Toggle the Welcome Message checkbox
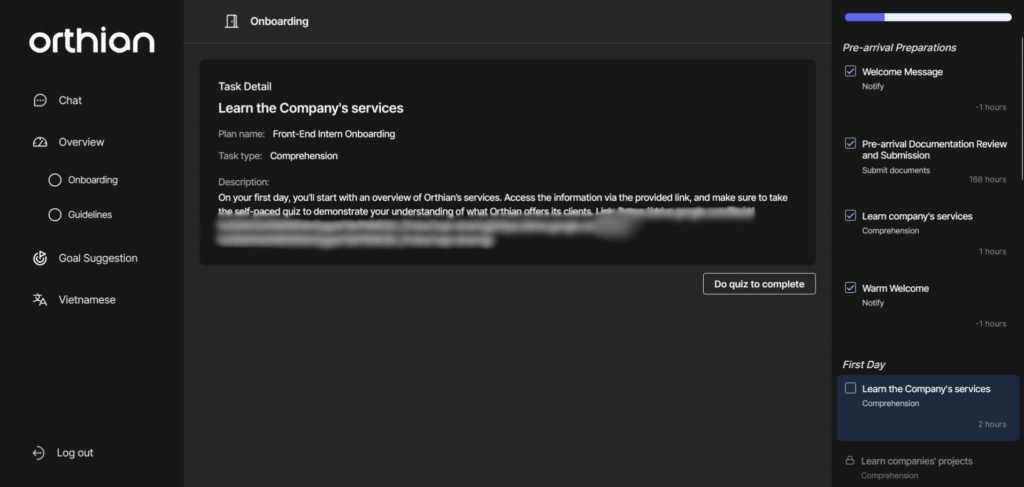 [x=850, y=72]
